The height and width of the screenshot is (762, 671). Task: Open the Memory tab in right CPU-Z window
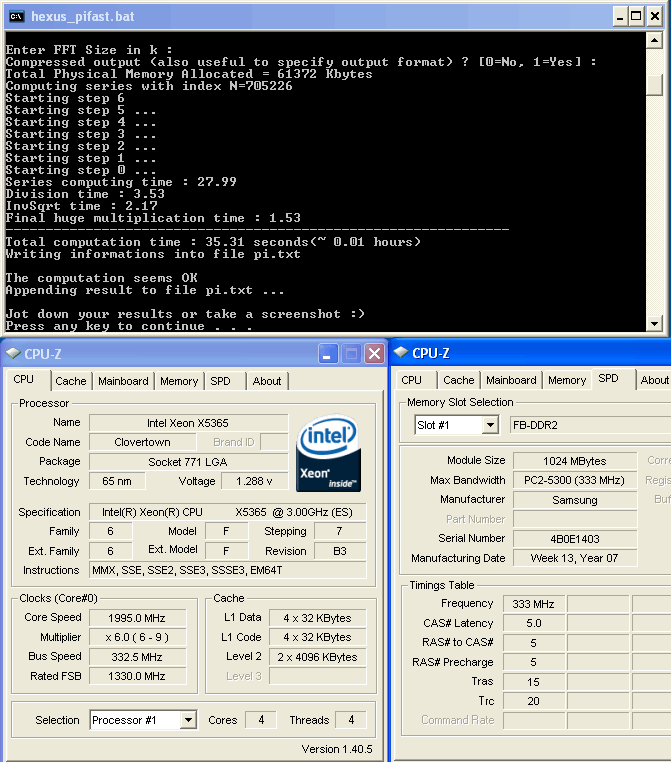(x=567, y=380)
